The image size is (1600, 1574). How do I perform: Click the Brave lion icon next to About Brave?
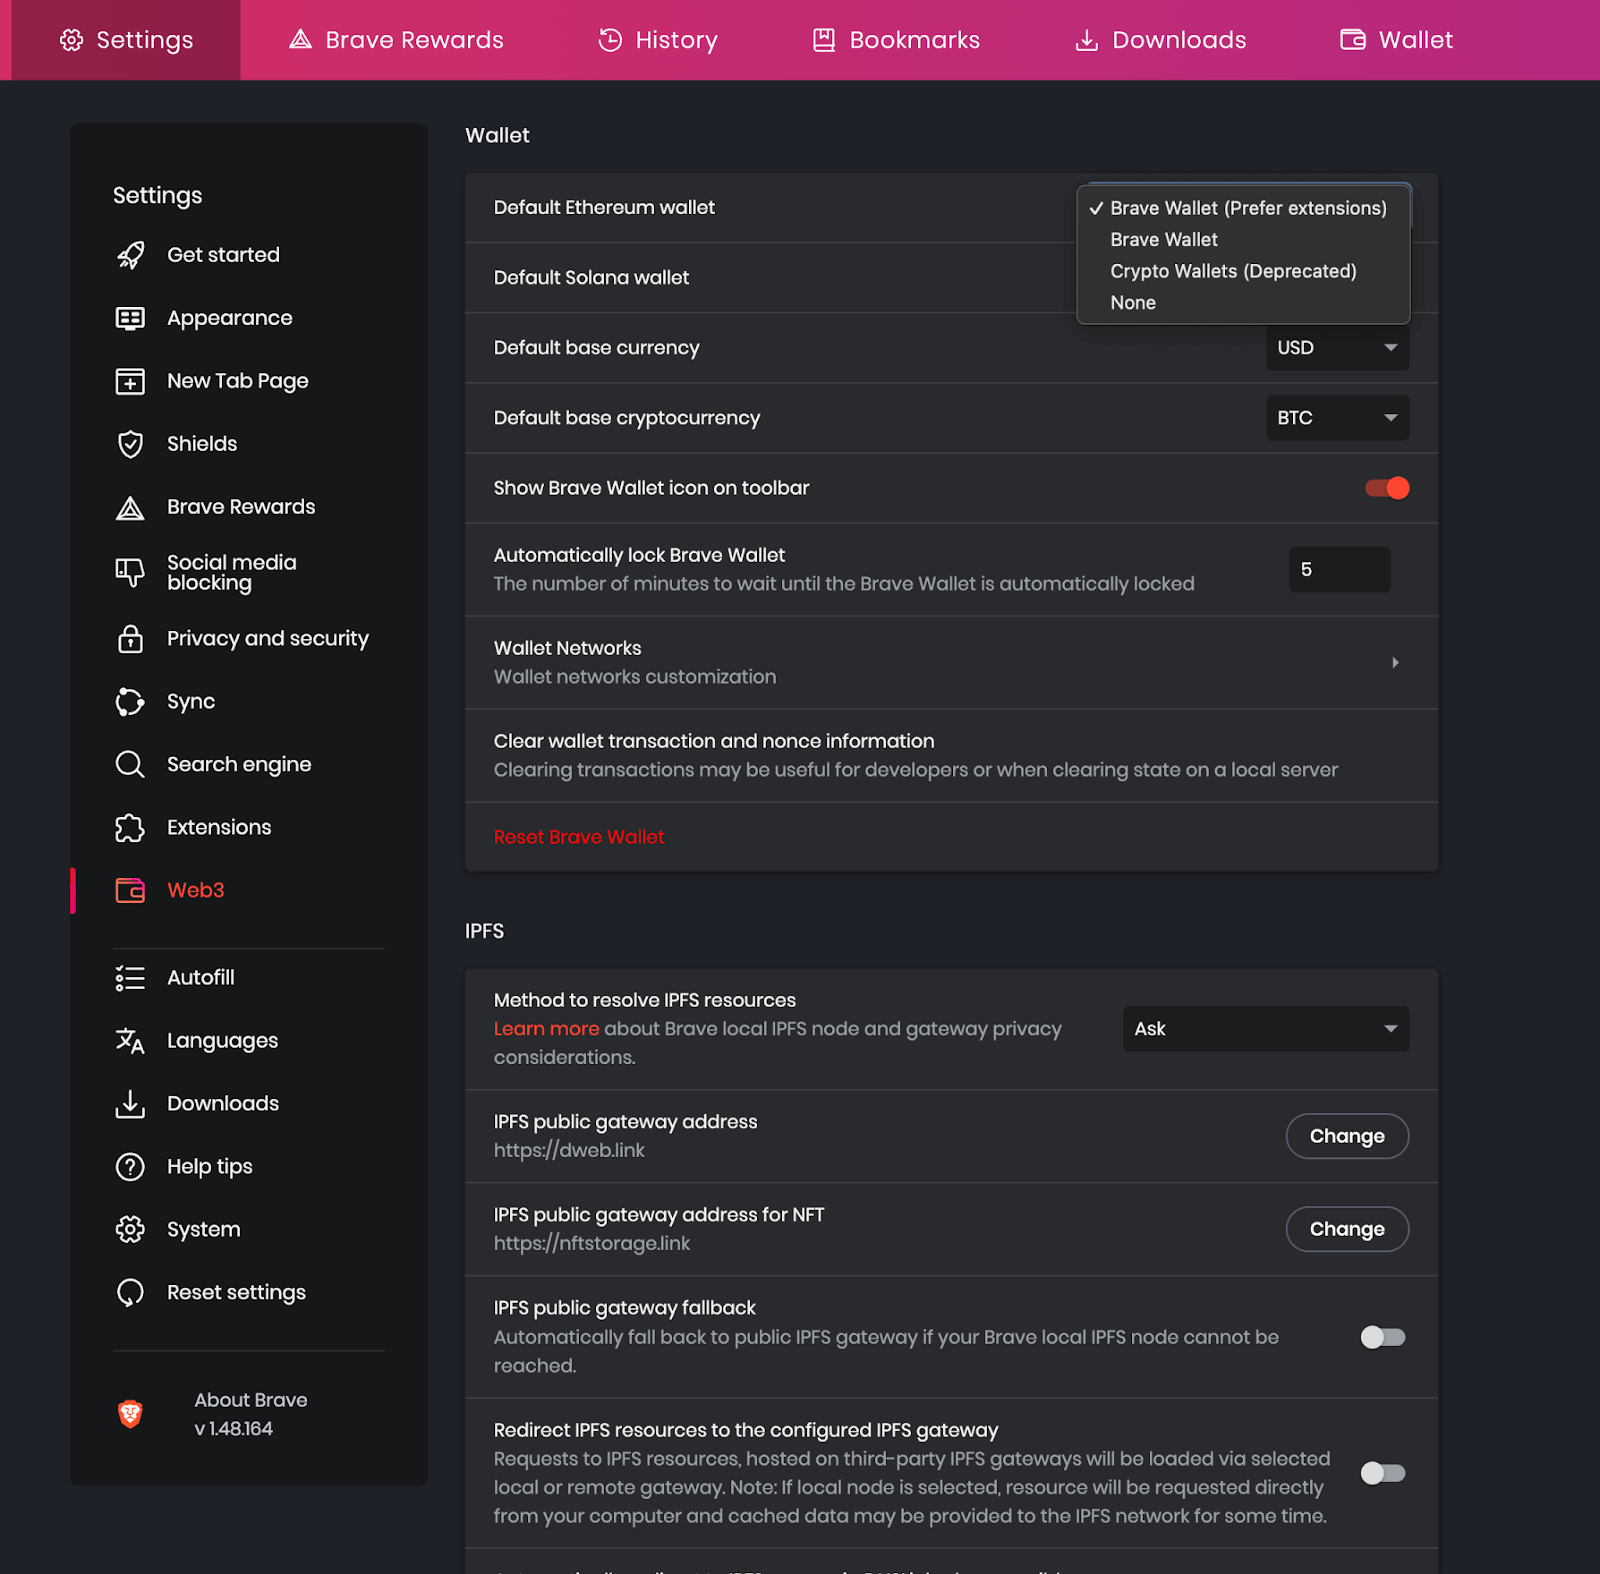click(131, 1413)
